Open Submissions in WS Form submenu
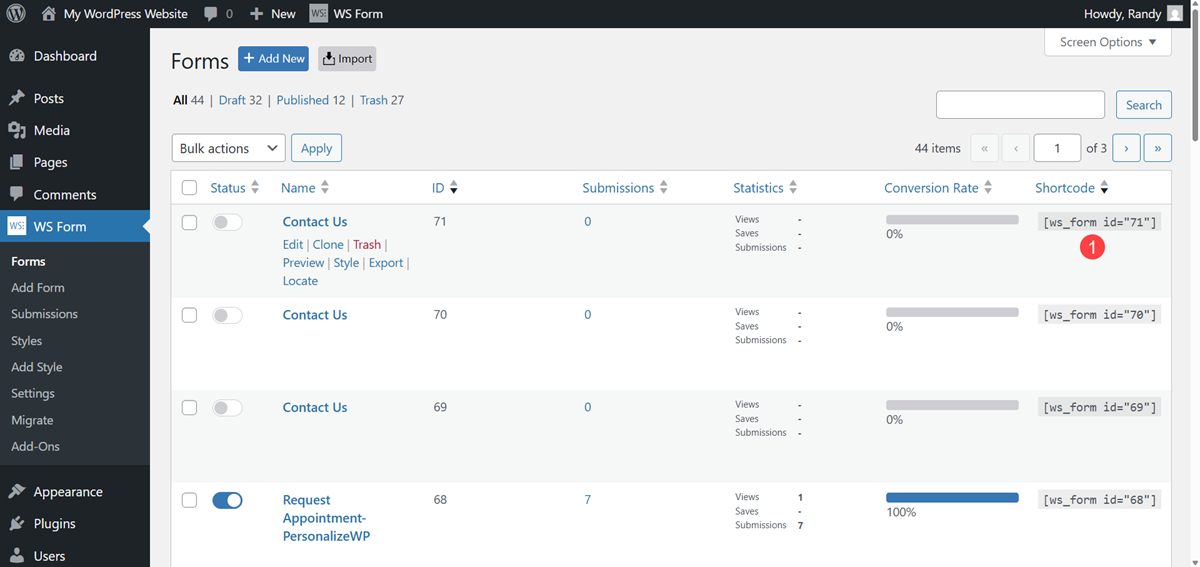 44,314
